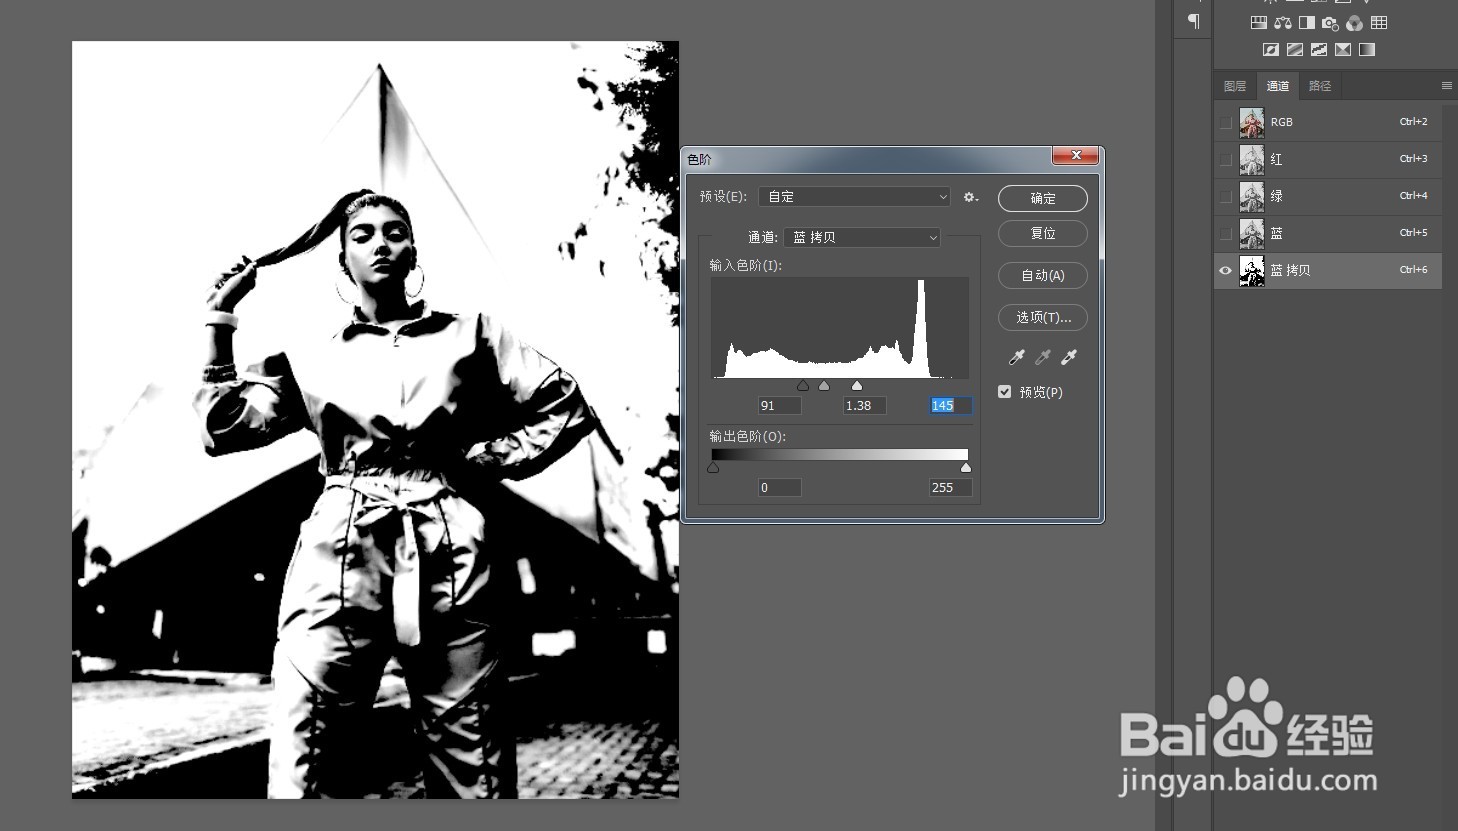Show the Green (绿) channel visibility

point(1225,196)
